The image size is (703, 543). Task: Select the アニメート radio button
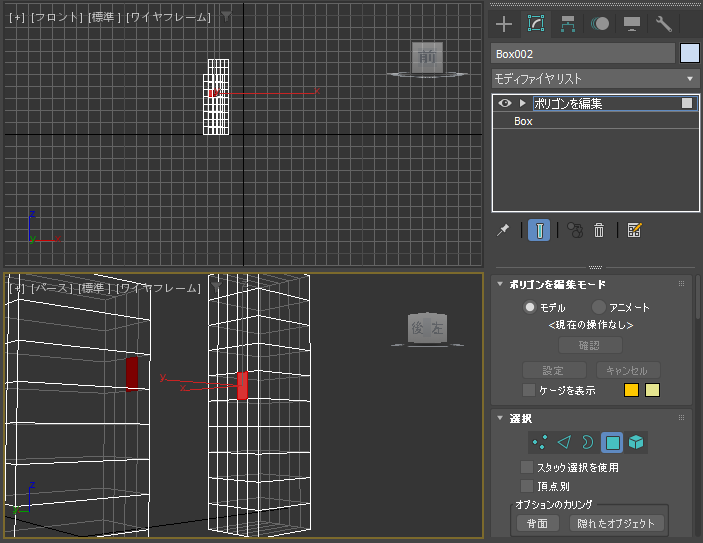tap(599, 307)
